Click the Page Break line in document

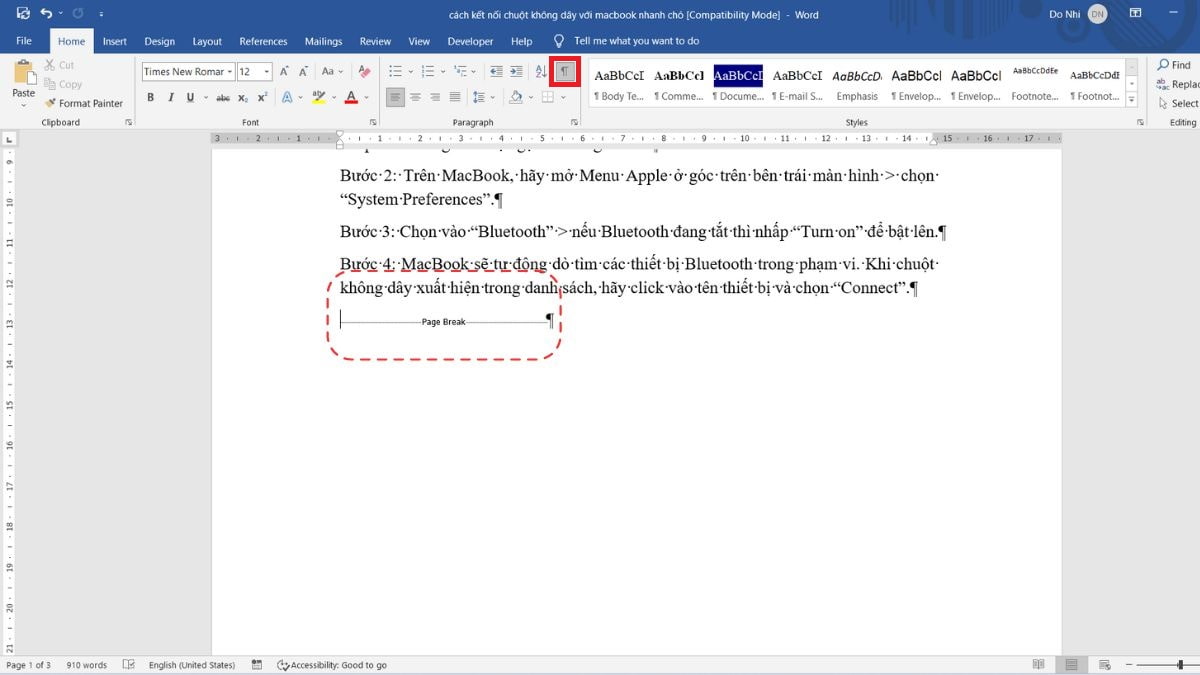(444, 322)
